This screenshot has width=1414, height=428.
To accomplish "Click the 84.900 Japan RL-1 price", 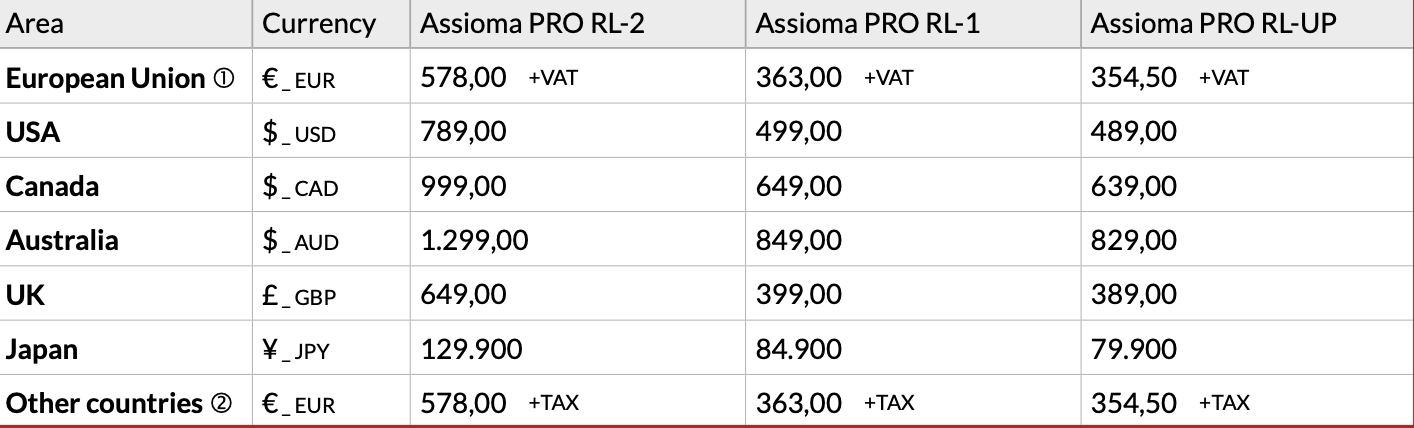I will point(797,349).
